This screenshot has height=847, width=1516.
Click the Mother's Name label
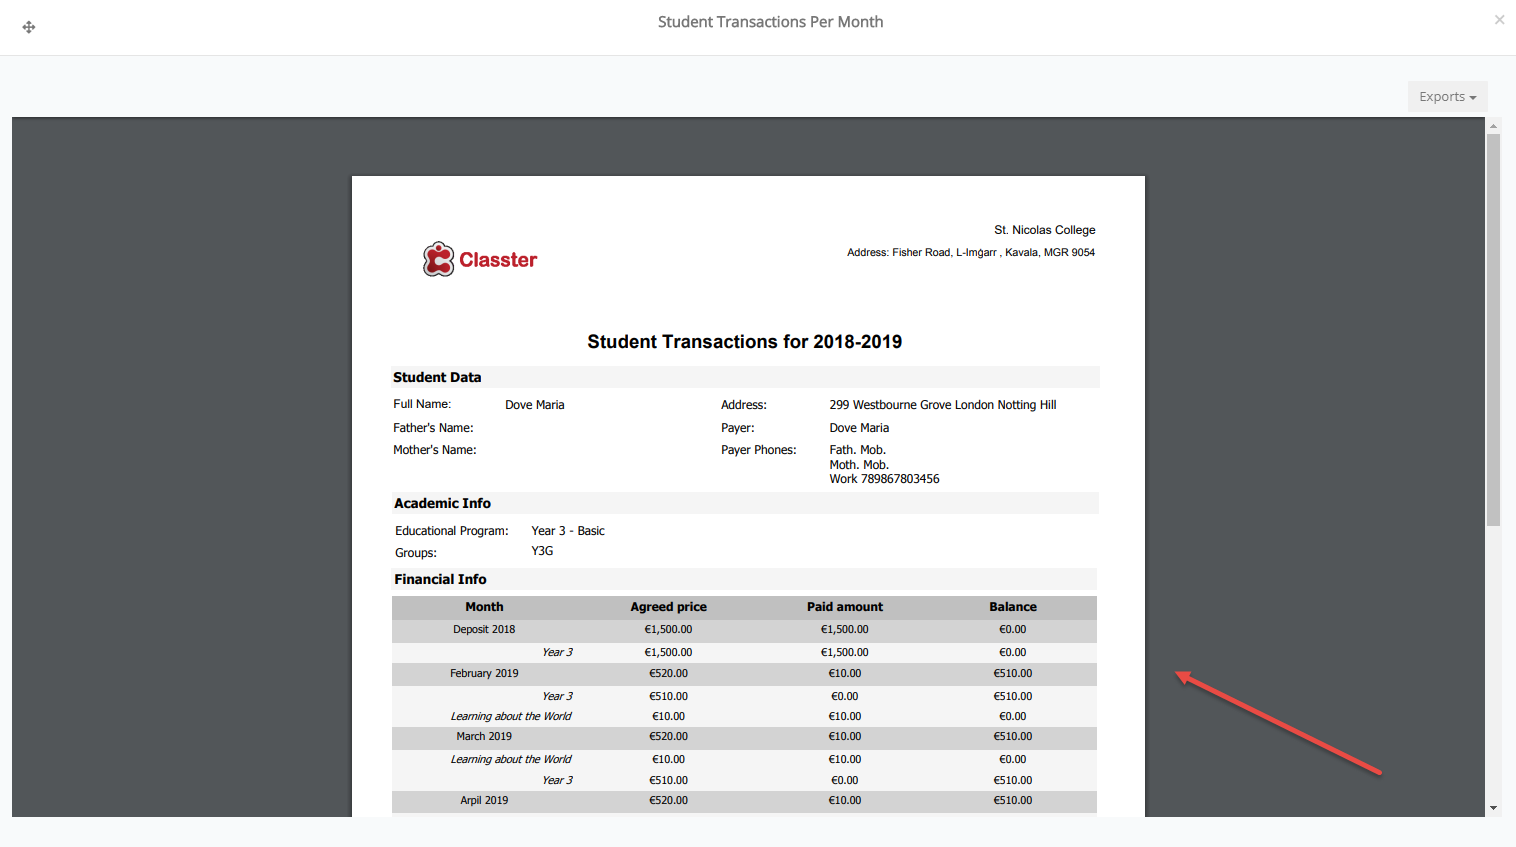point(435,450)
